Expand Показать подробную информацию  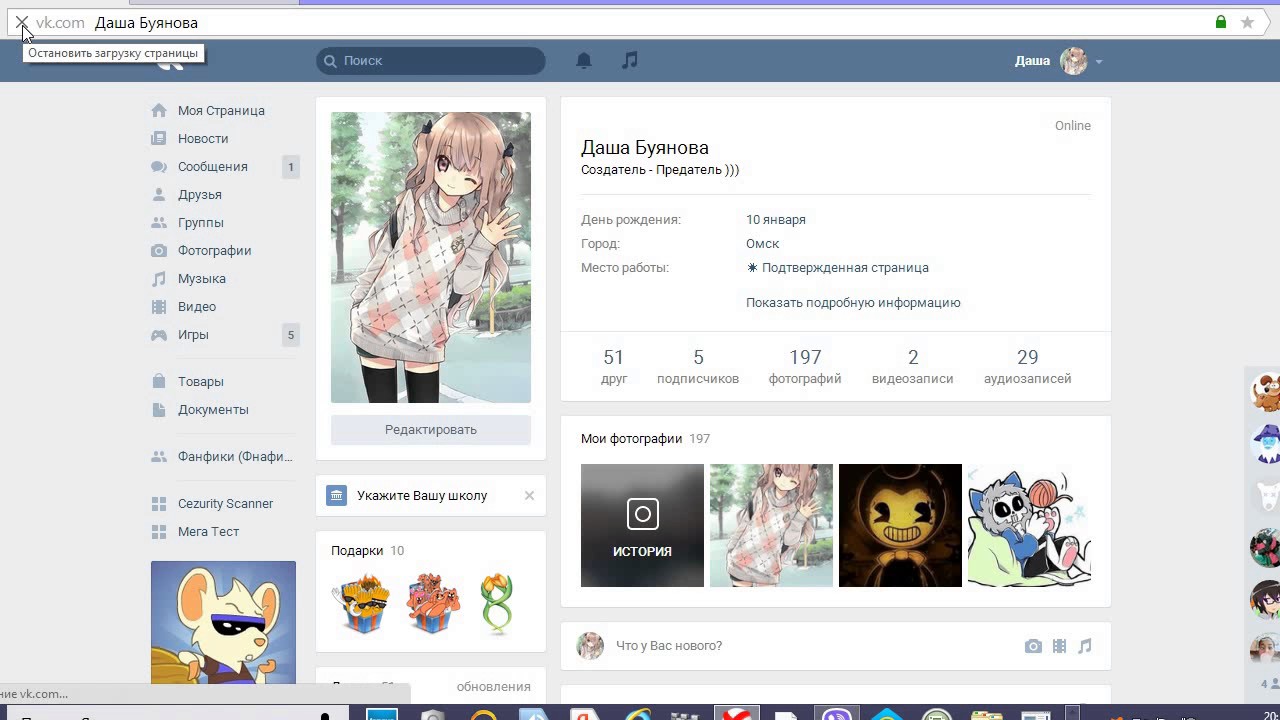coord(853,302)
